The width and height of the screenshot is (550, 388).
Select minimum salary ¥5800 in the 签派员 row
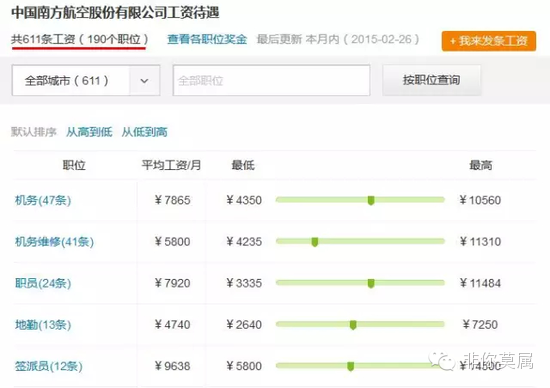point(244,366)
